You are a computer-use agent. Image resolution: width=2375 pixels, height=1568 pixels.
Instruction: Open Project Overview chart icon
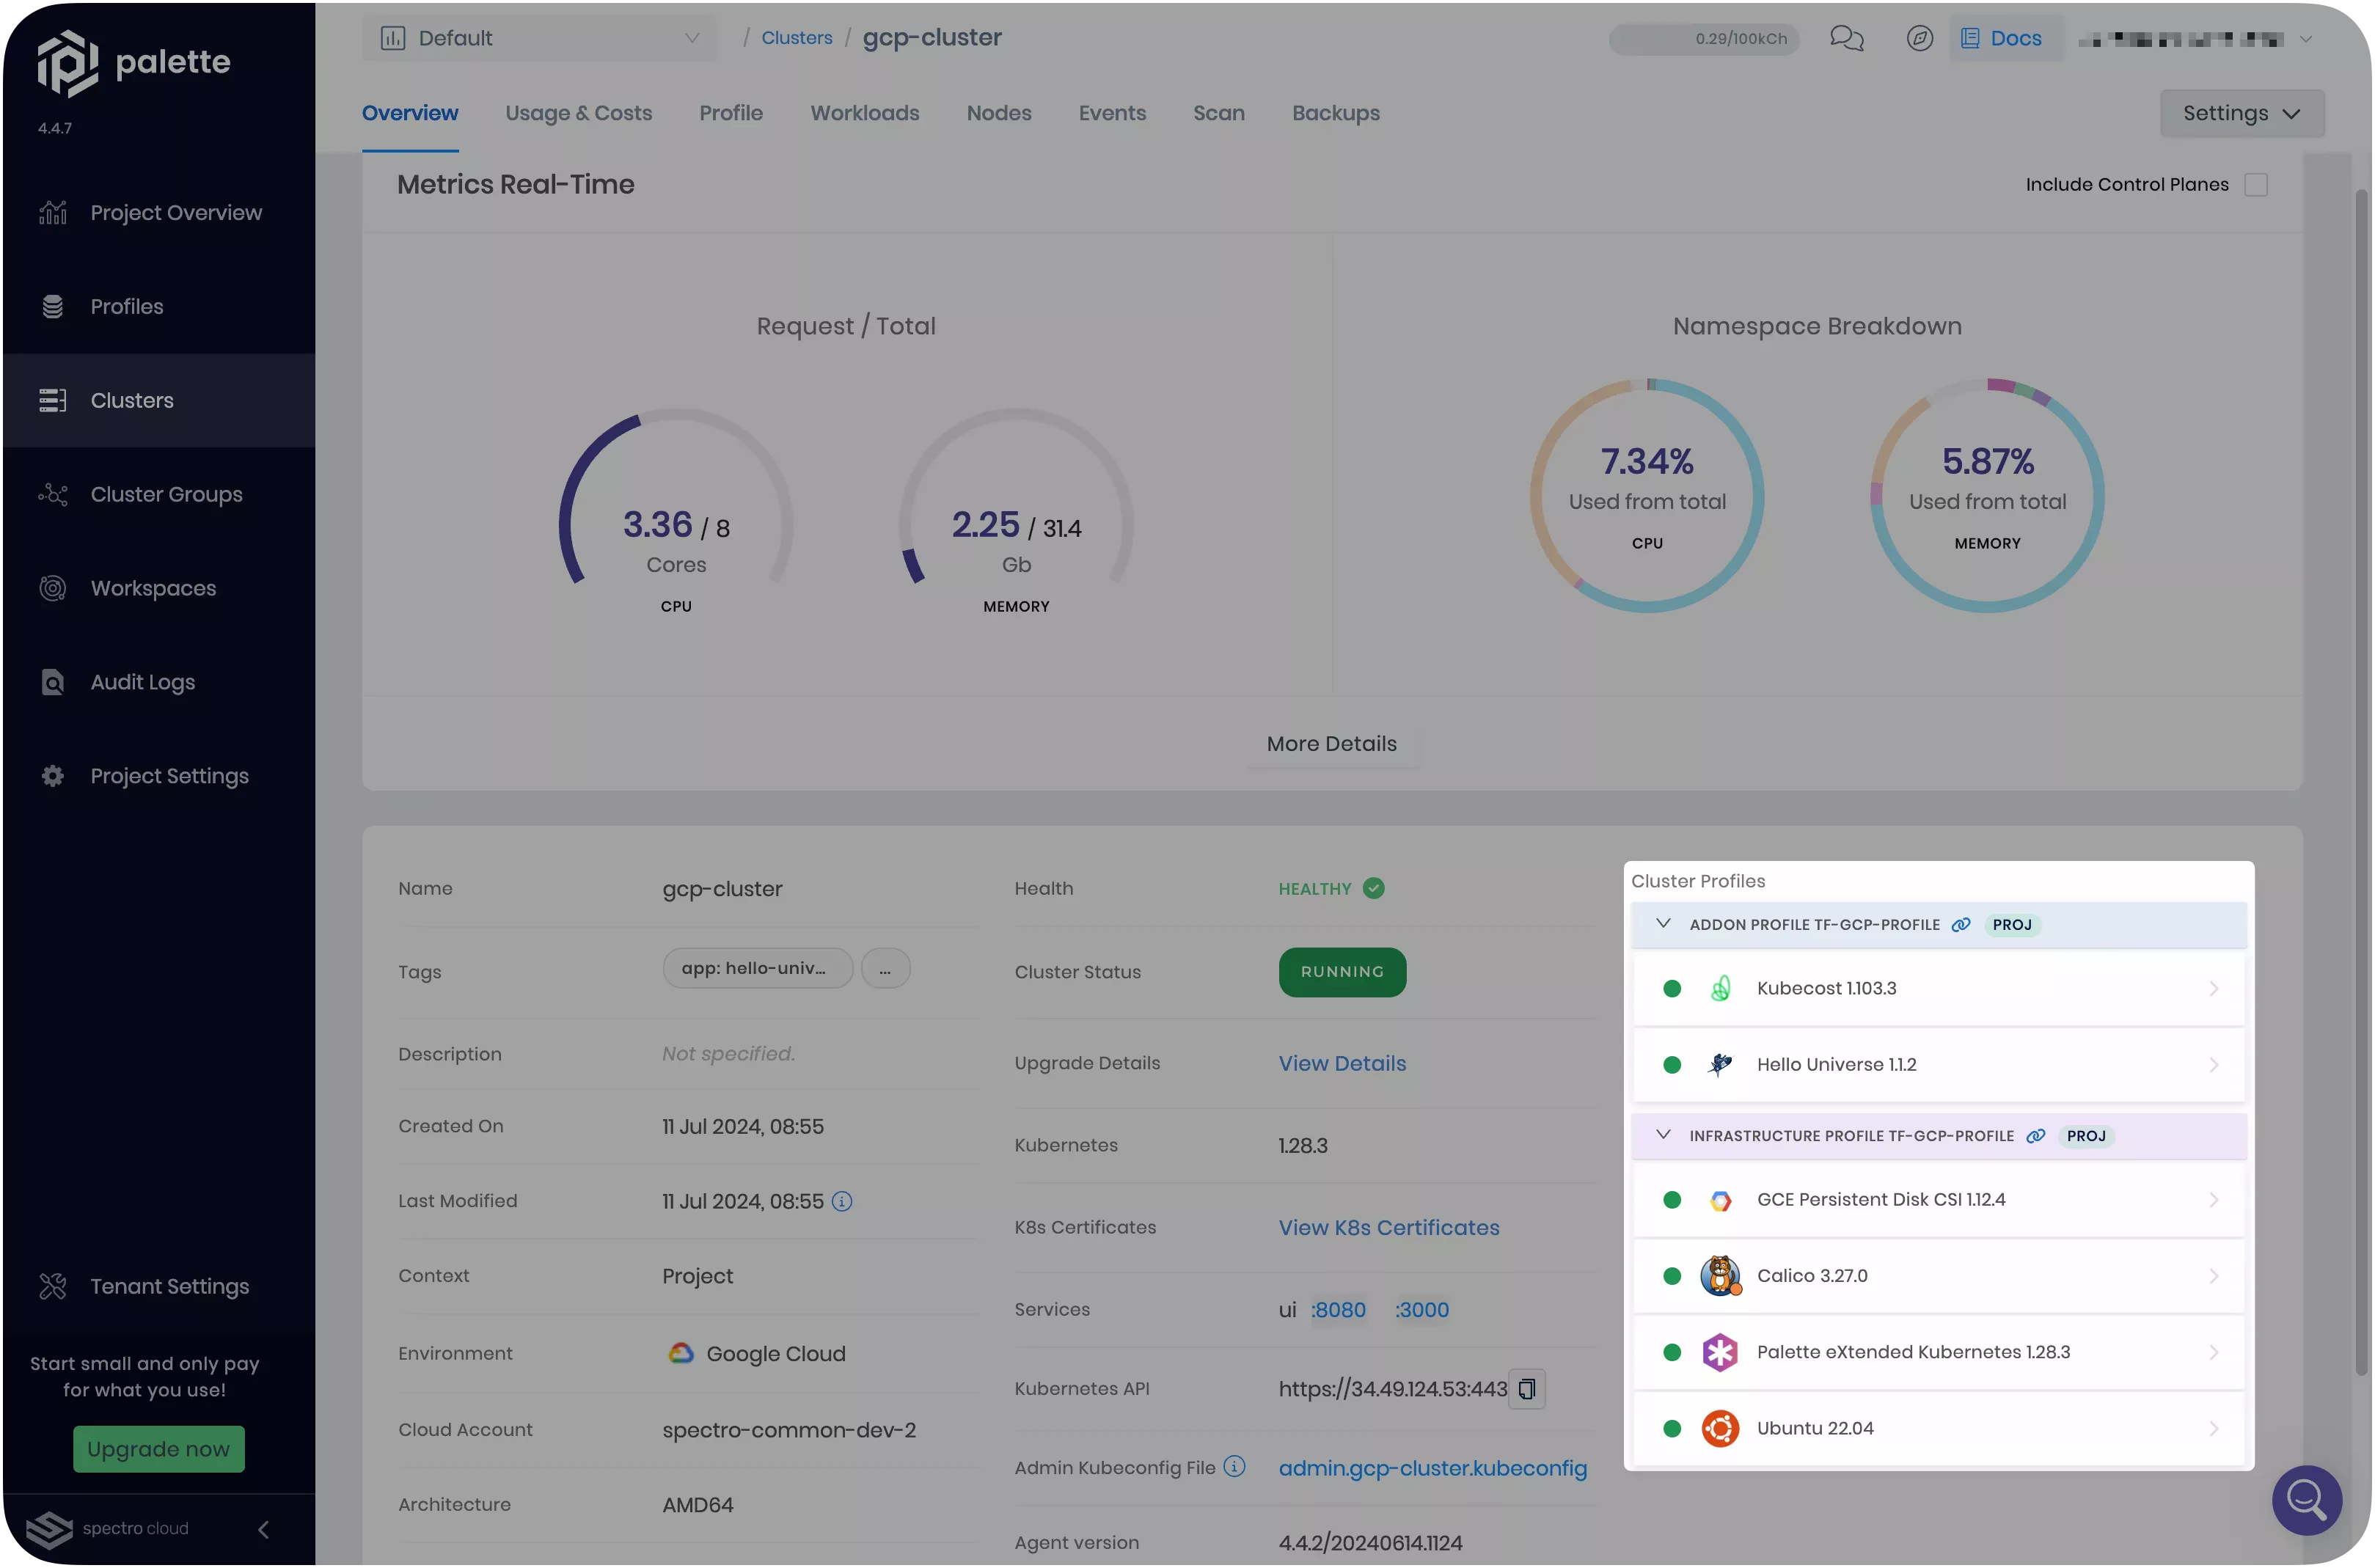click(53, 213)
